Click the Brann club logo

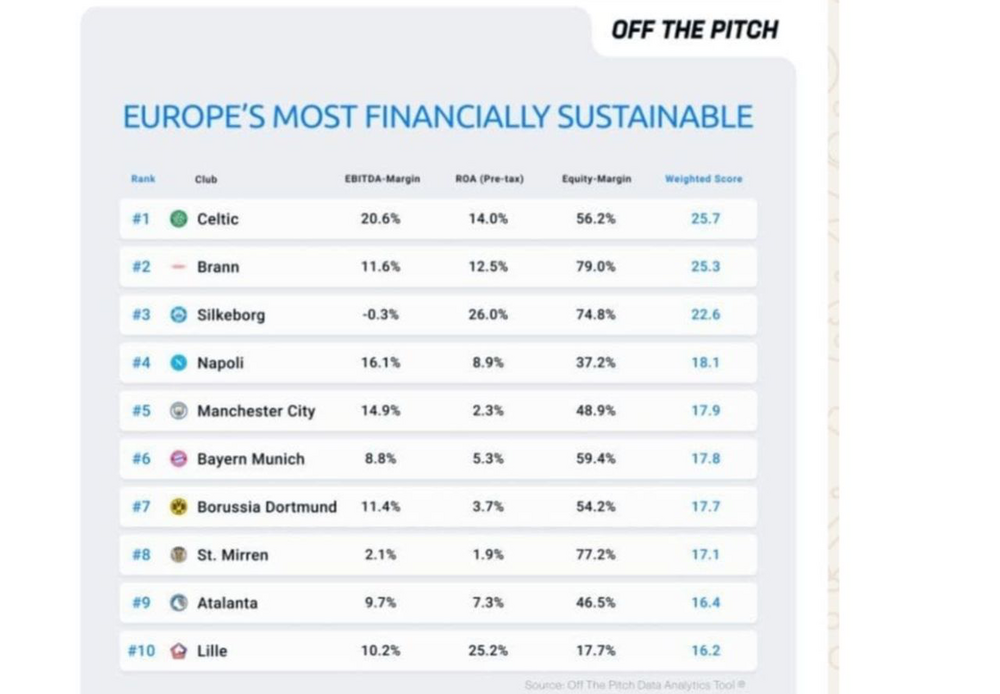[179, 267]
